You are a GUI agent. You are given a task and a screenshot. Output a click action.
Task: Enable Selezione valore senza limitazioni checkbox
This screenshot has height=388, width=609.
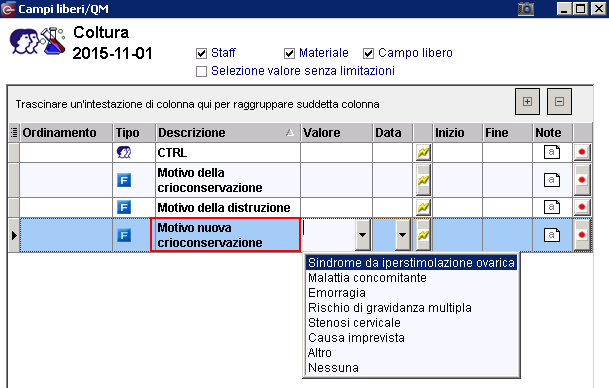pos(201,71)
